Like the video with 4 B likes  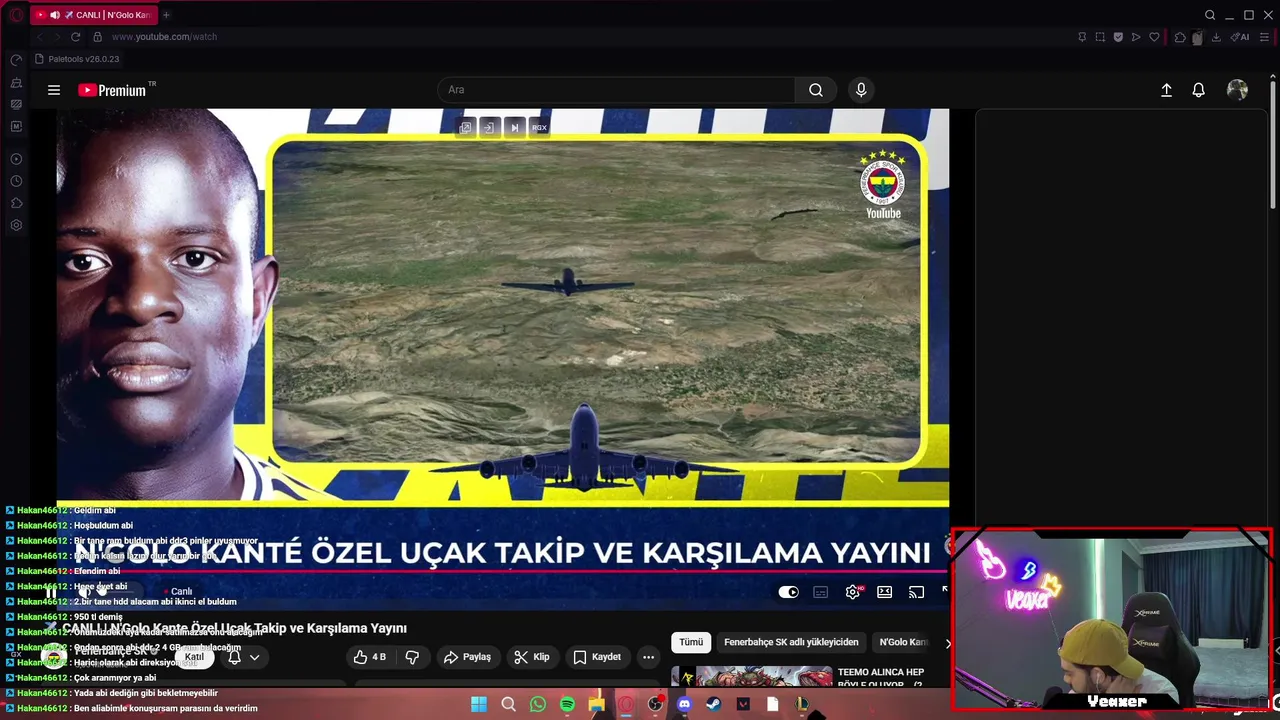click(x=369, y=657)
